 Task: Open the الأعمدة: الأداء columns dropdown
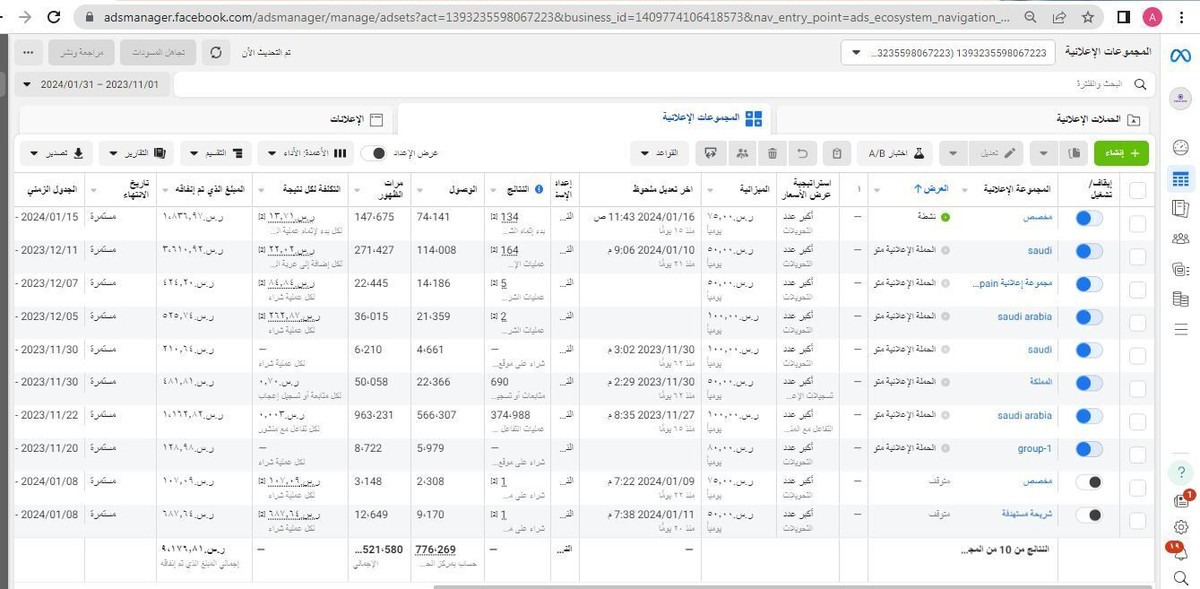(305, 153)
